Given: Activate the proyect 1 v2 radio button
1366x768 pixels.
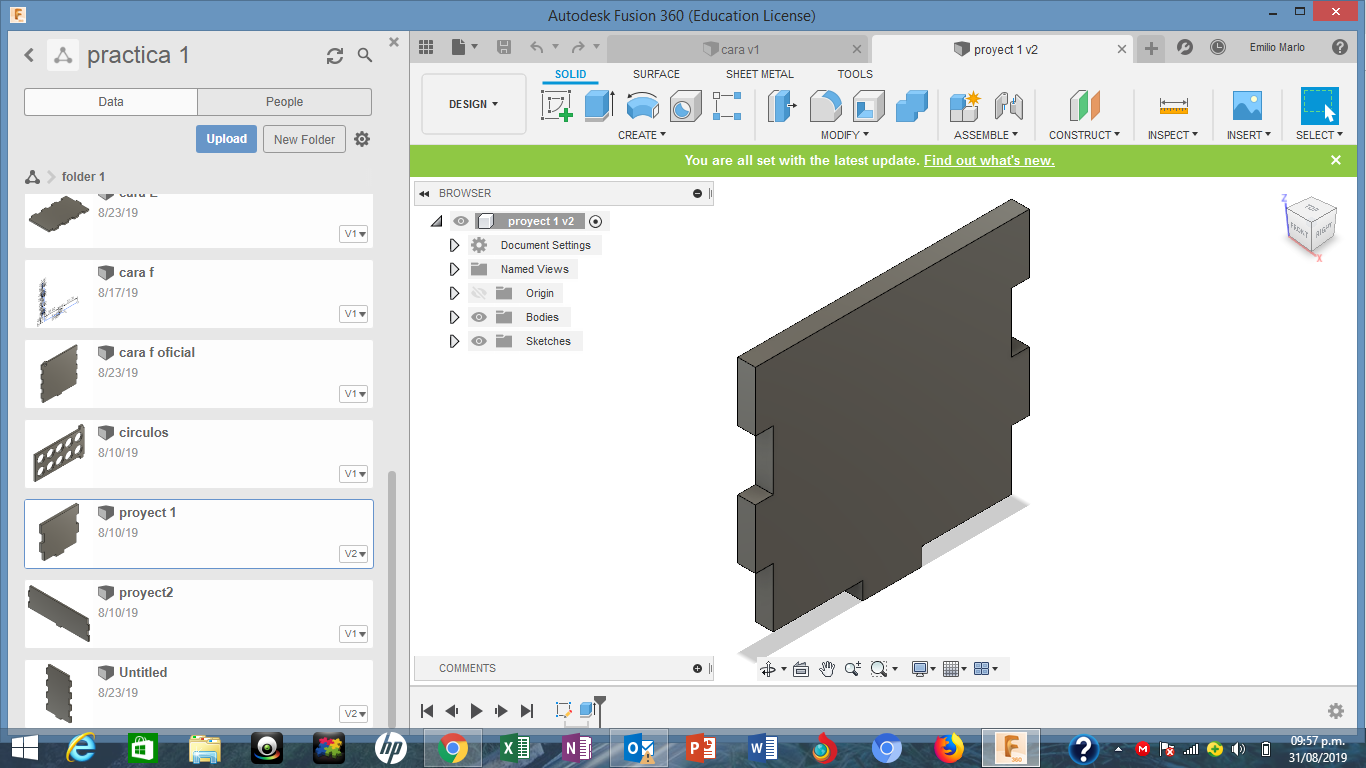Looking at the screenshot, I should point(596,221).
